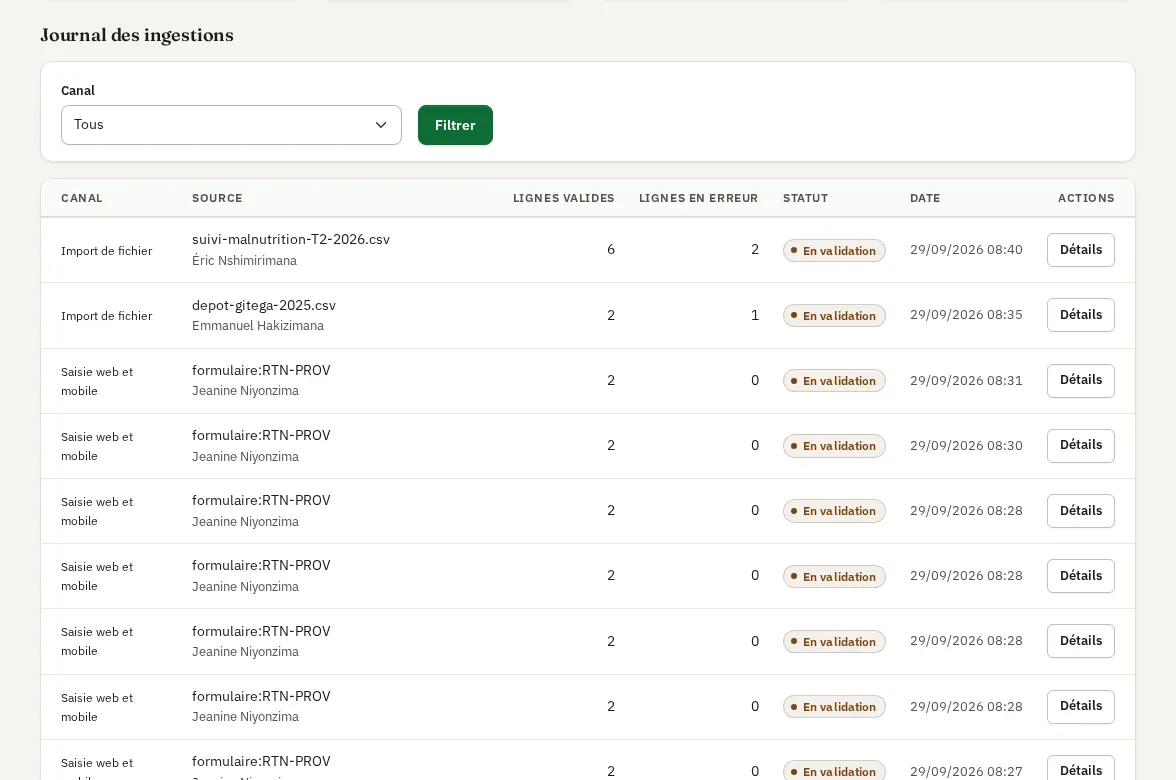Click the Import de fichier cell for depot-gitega
This screenshot has width=1176, height=780.
pyautogui.click(x=106, y=316)
